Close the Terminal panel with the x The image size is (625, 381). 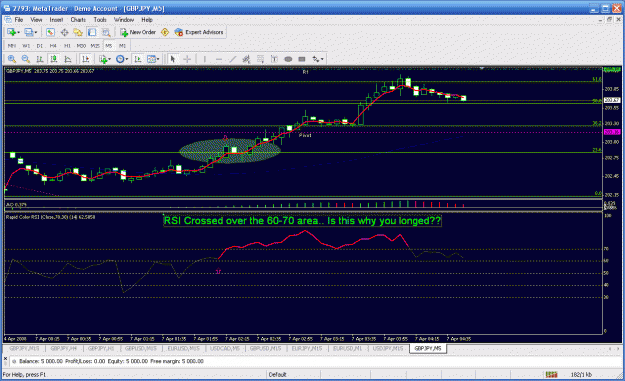[x=5, y=359]
